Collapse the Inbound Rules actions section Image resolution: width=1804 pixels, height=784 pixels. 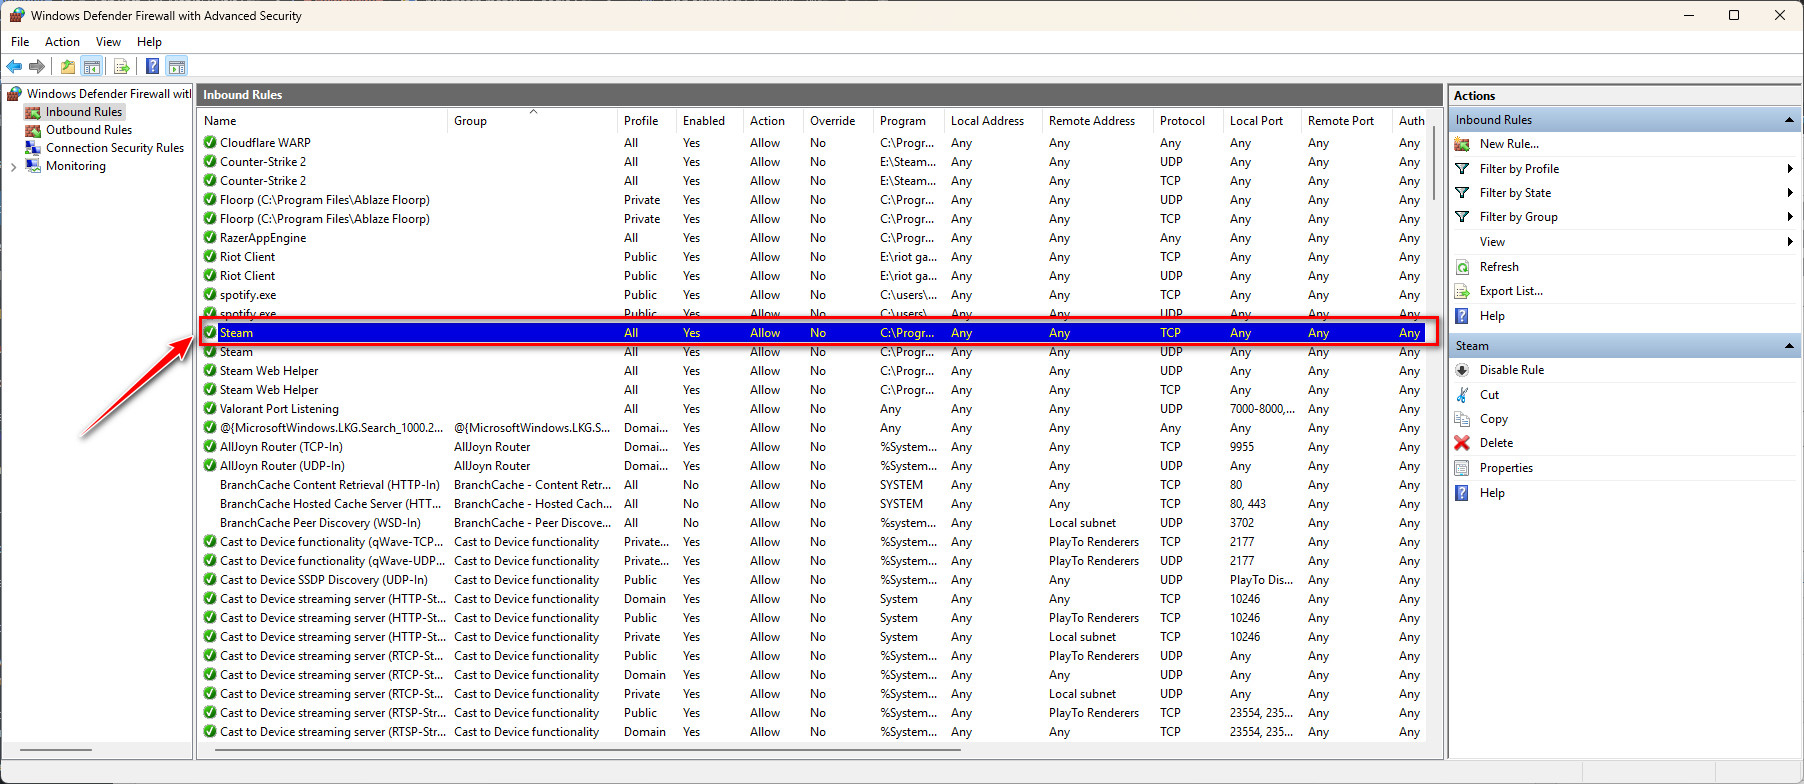[1789, 120]
